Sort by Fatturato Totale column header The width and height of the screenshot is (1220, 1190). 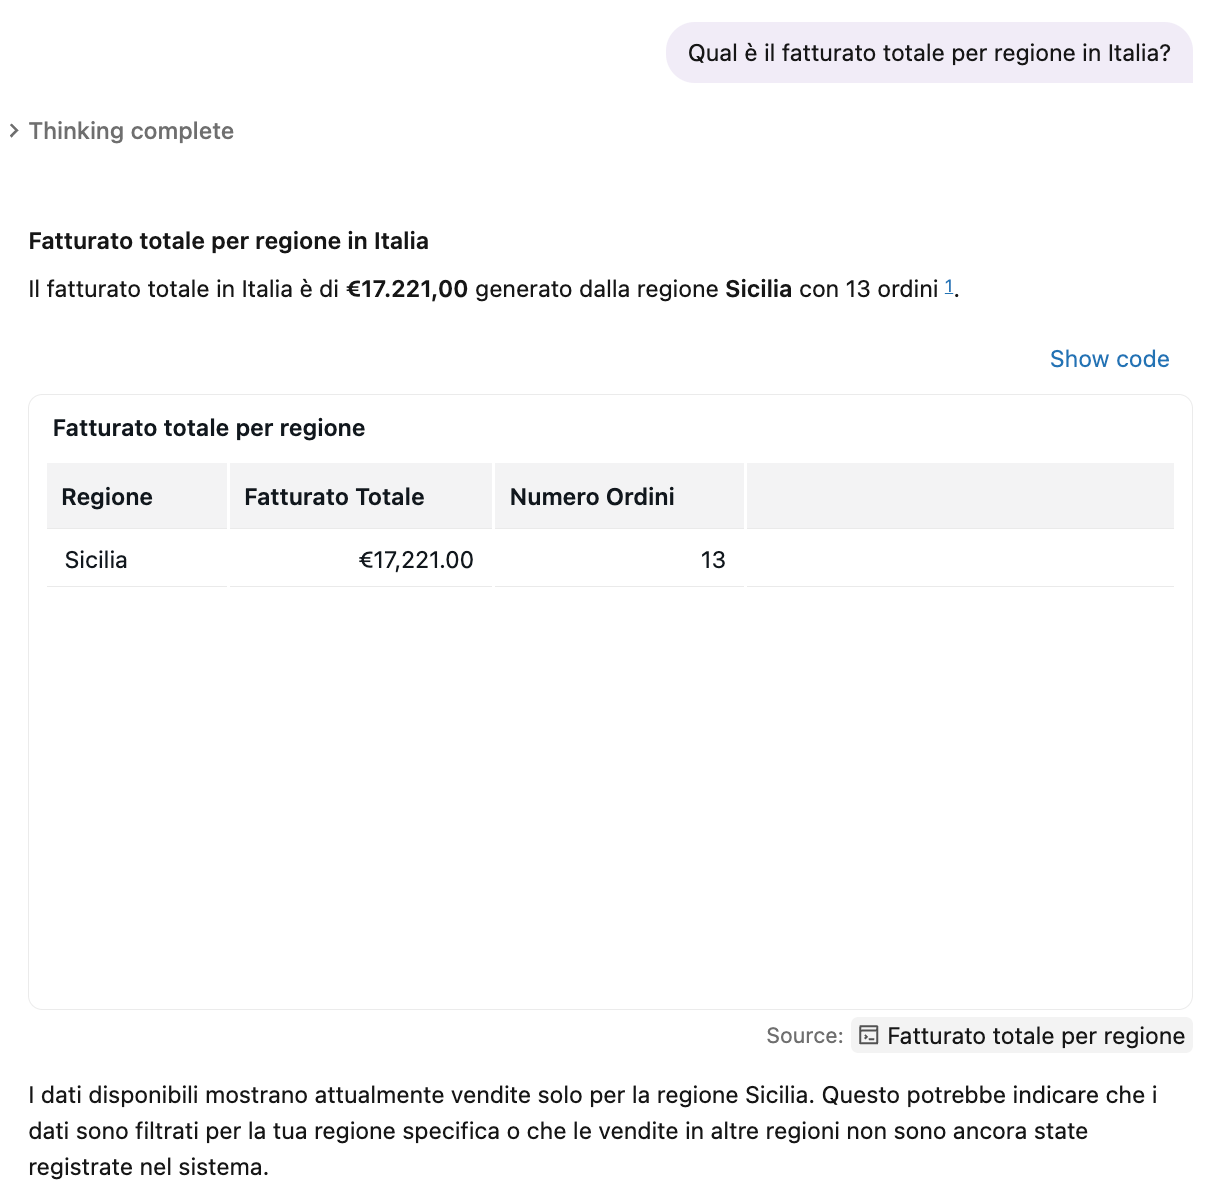pos(361,496)
